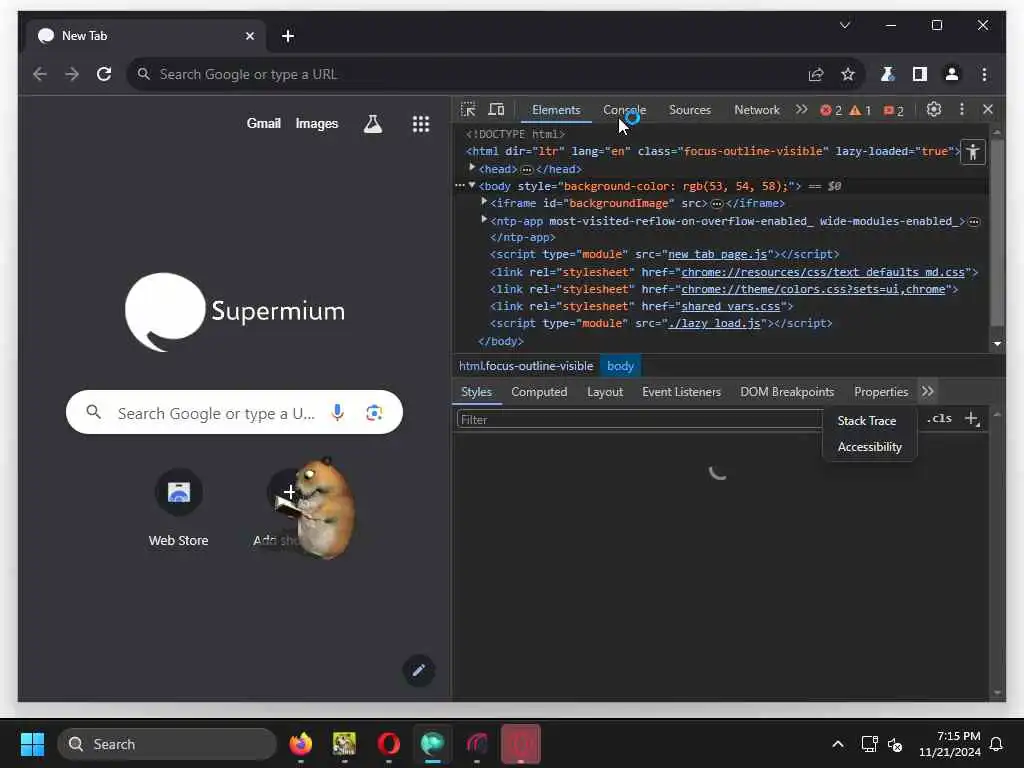Click the share page icon
The width and height of the screenshot is (1024, 768).
tap(816, 74)
